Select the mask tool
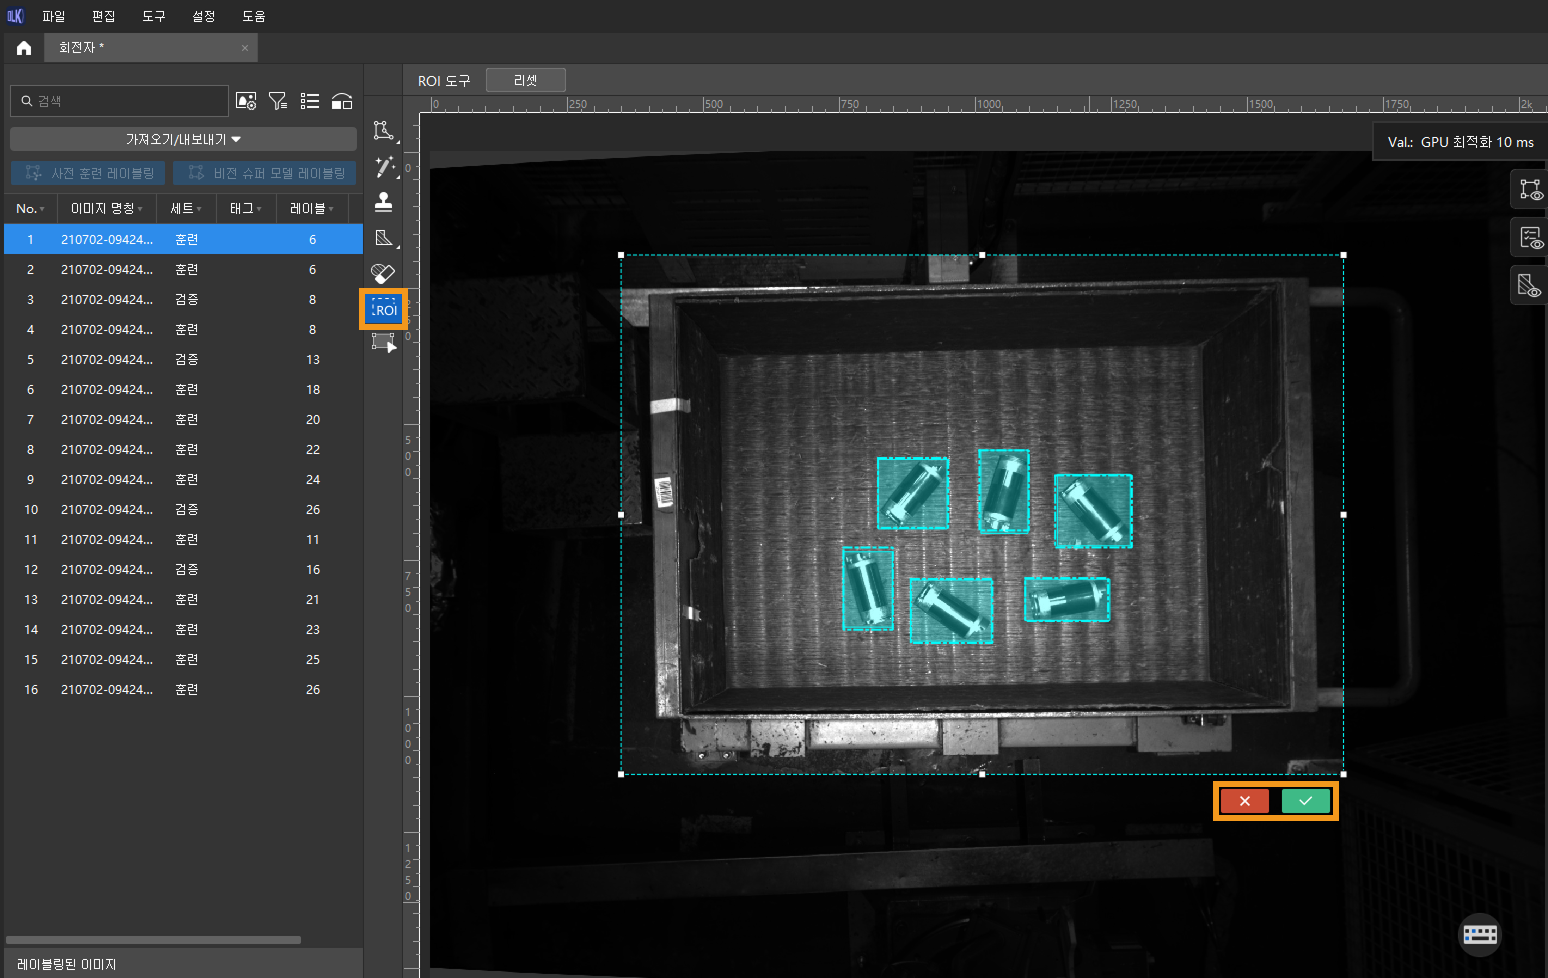 point(384,238)
